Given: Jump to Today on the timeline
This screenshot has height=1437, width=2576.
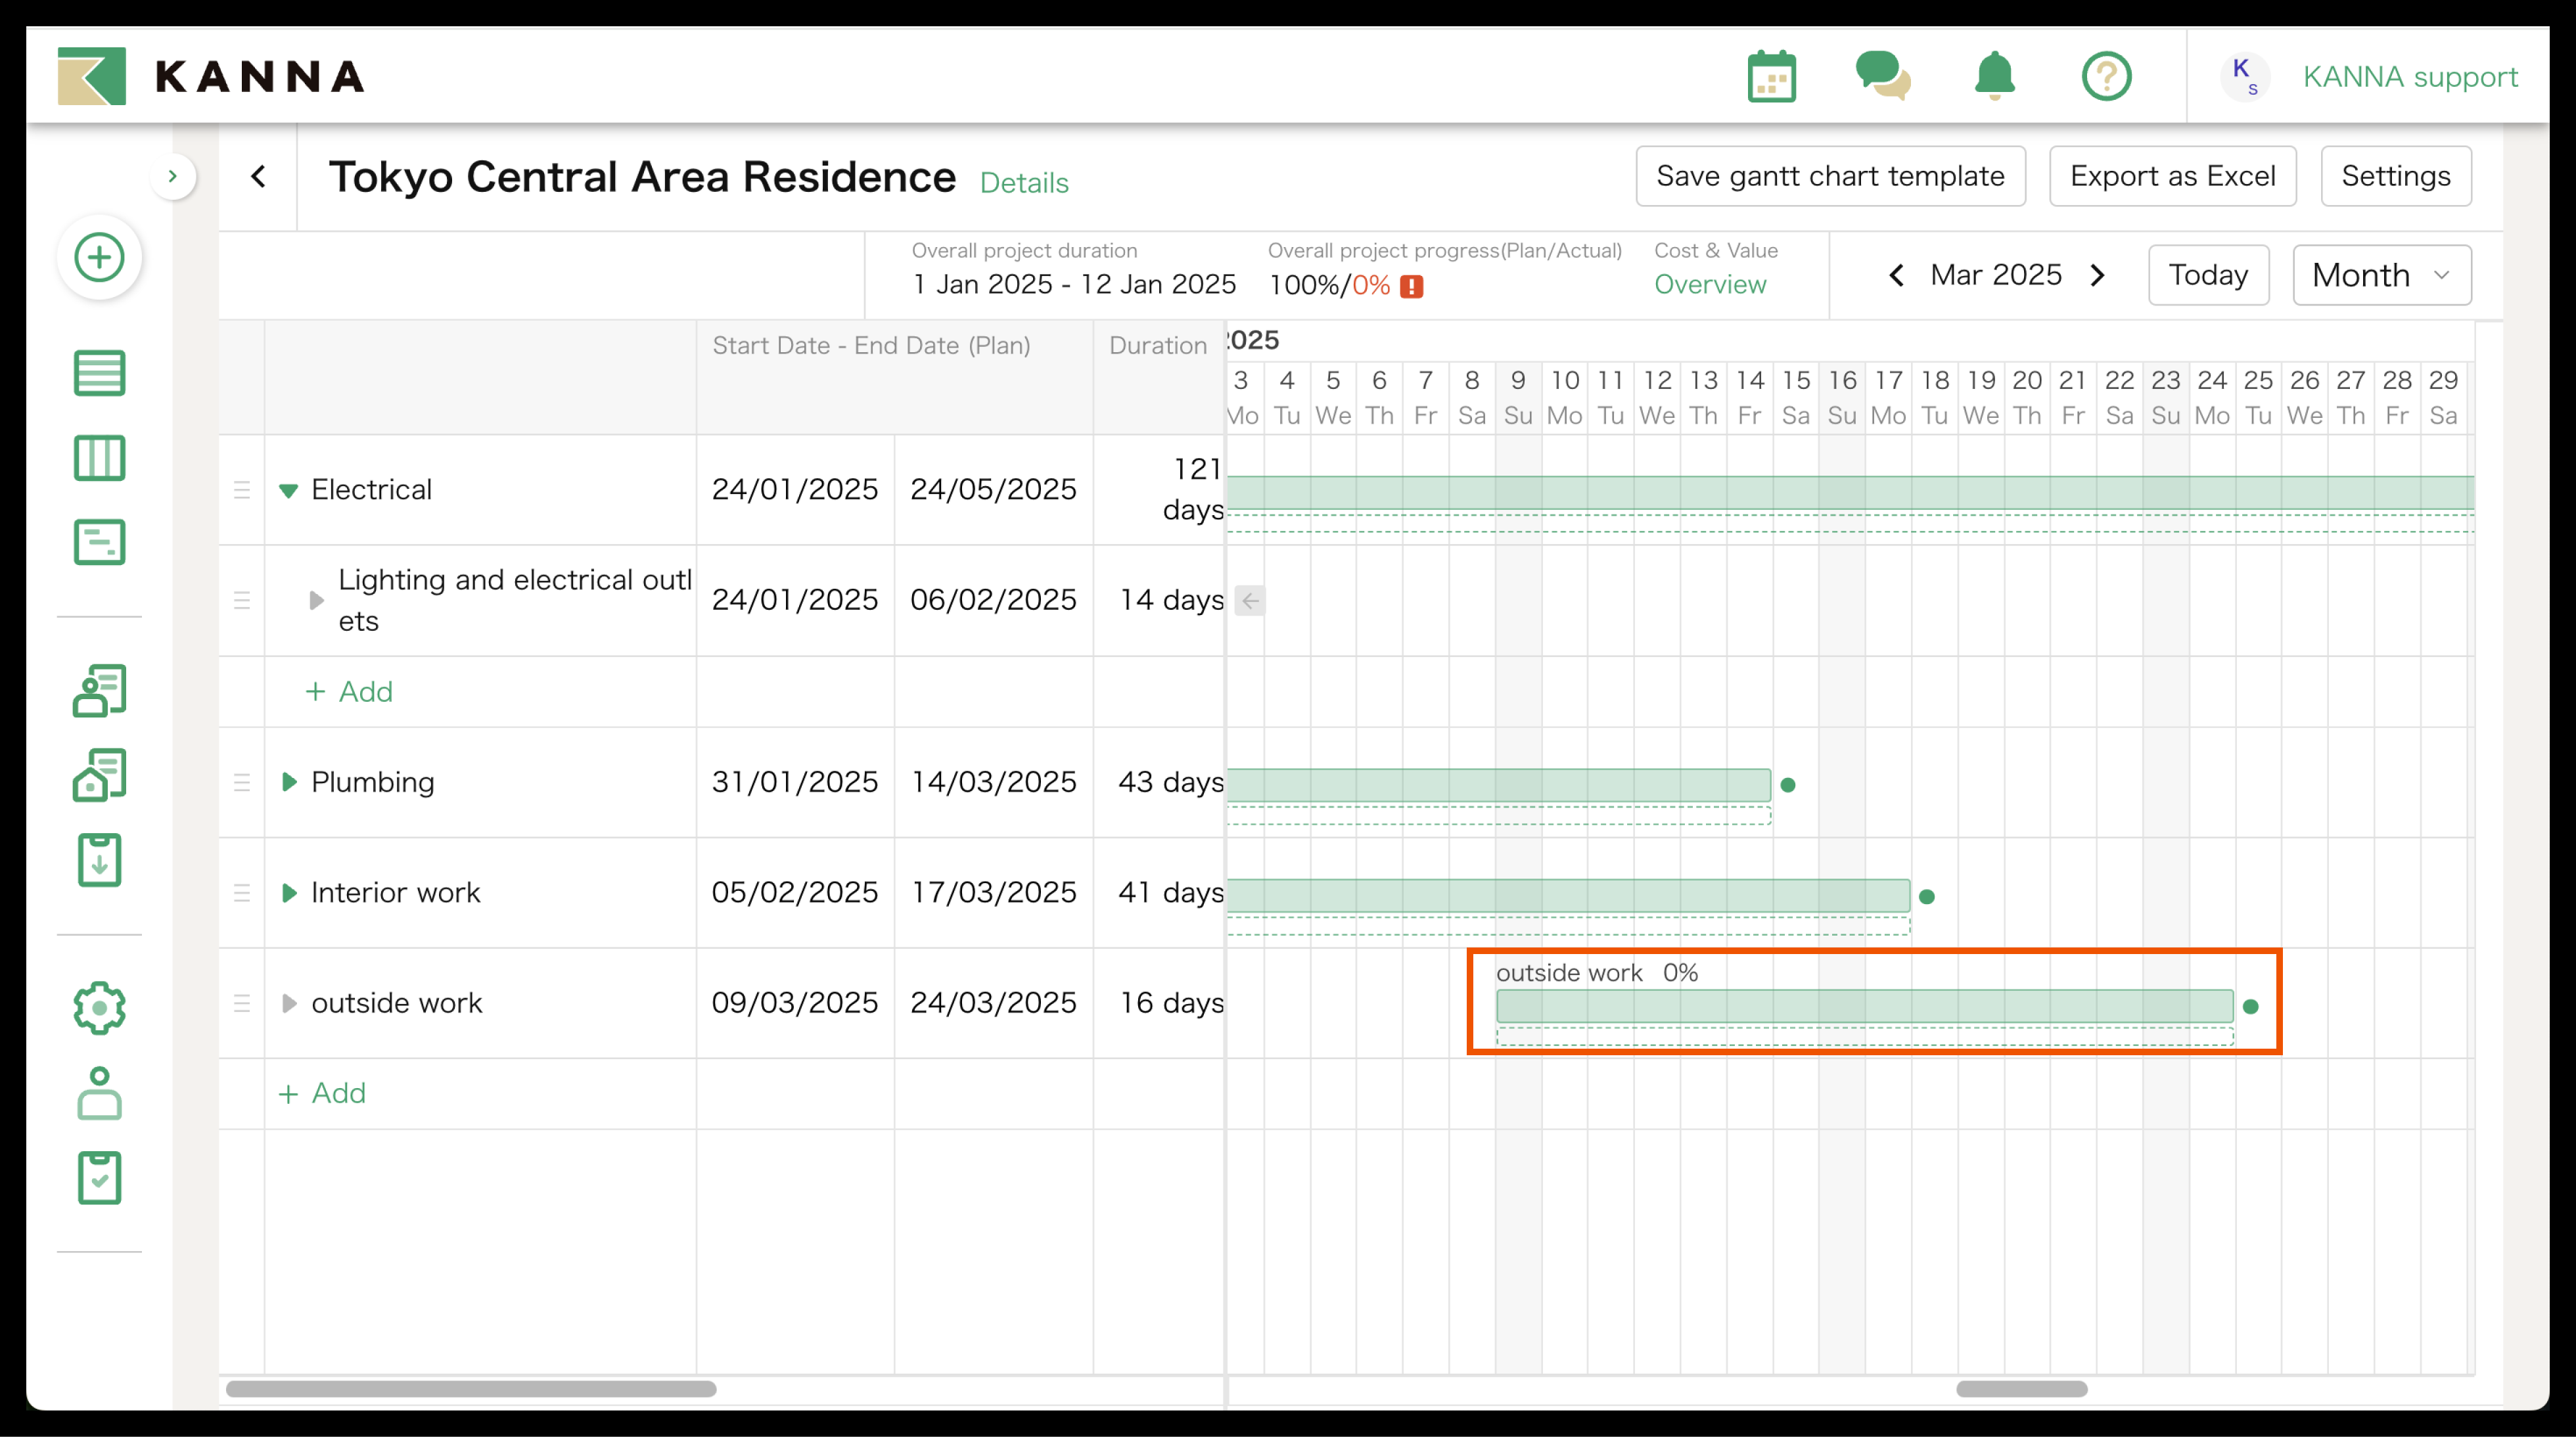Looking at the screenshot, I should [2208, 275].
